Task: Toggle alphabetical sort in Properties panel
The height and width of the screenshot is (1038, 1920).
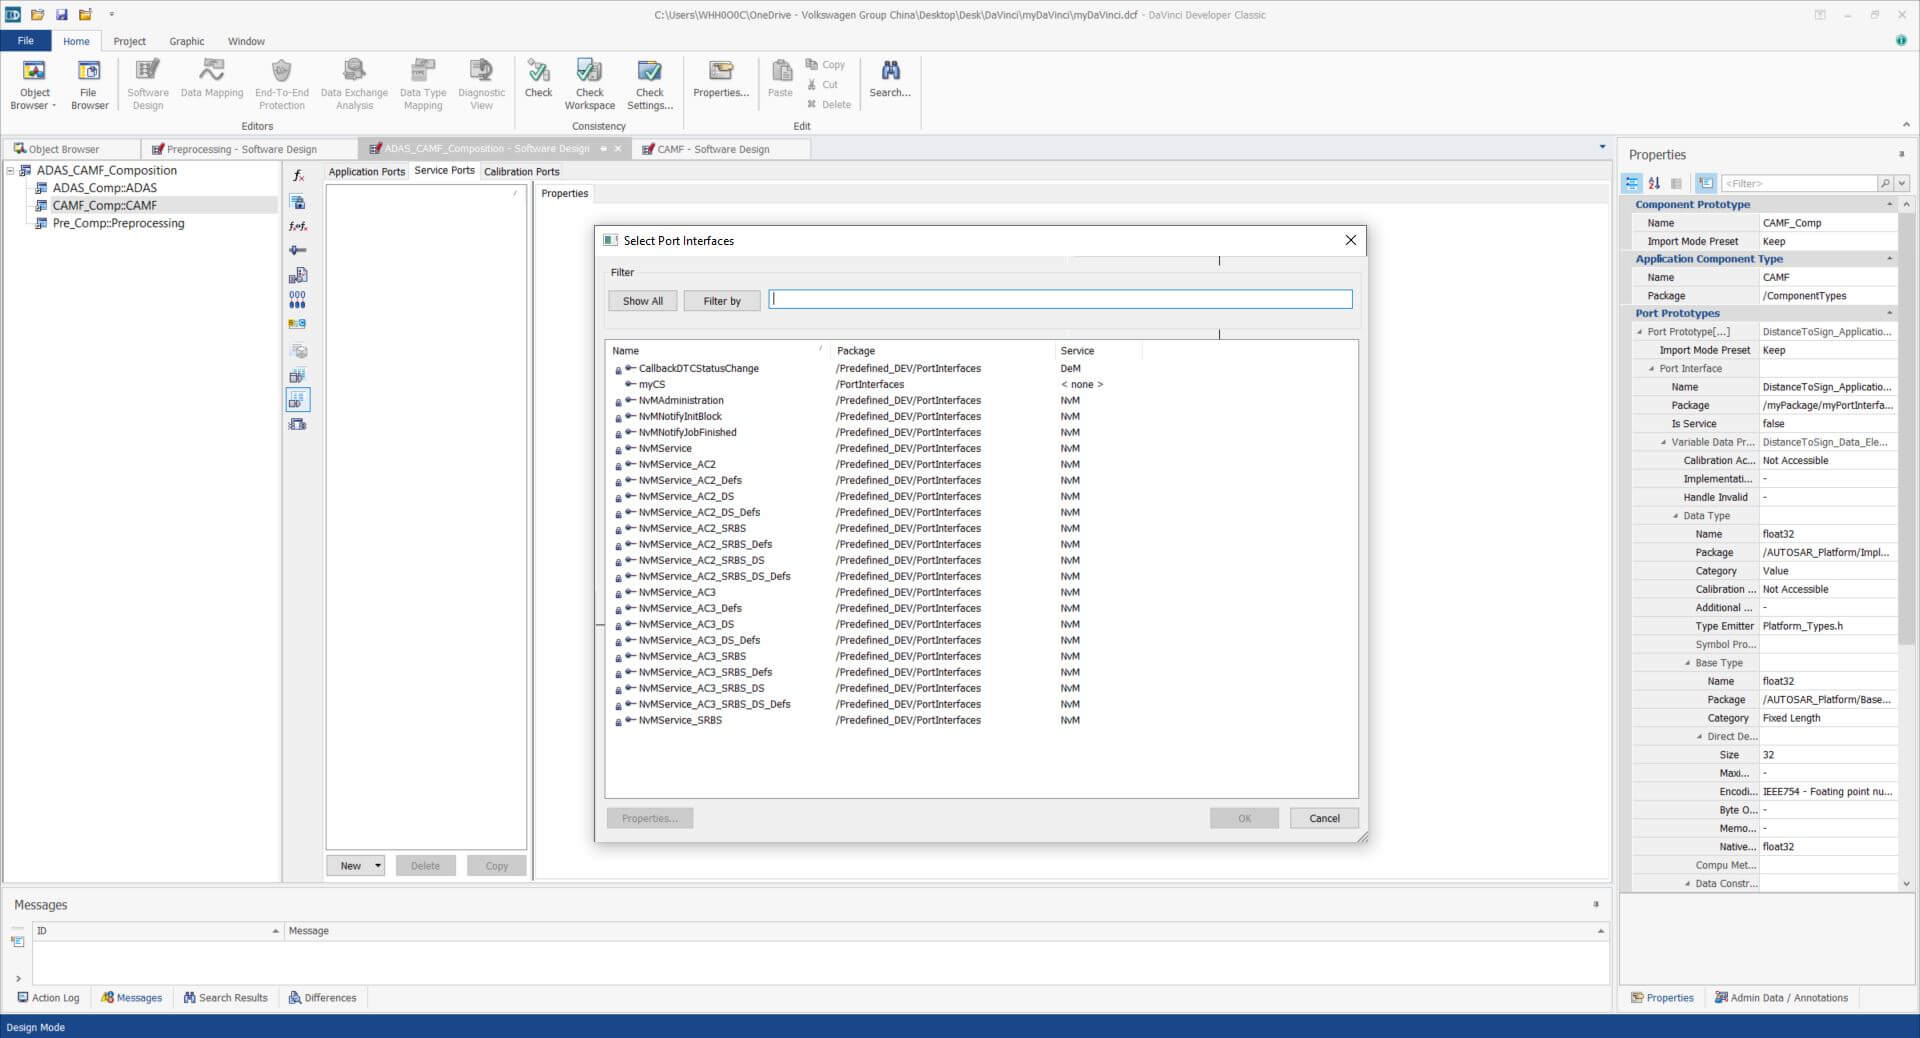Action: tap(1654, 184)
